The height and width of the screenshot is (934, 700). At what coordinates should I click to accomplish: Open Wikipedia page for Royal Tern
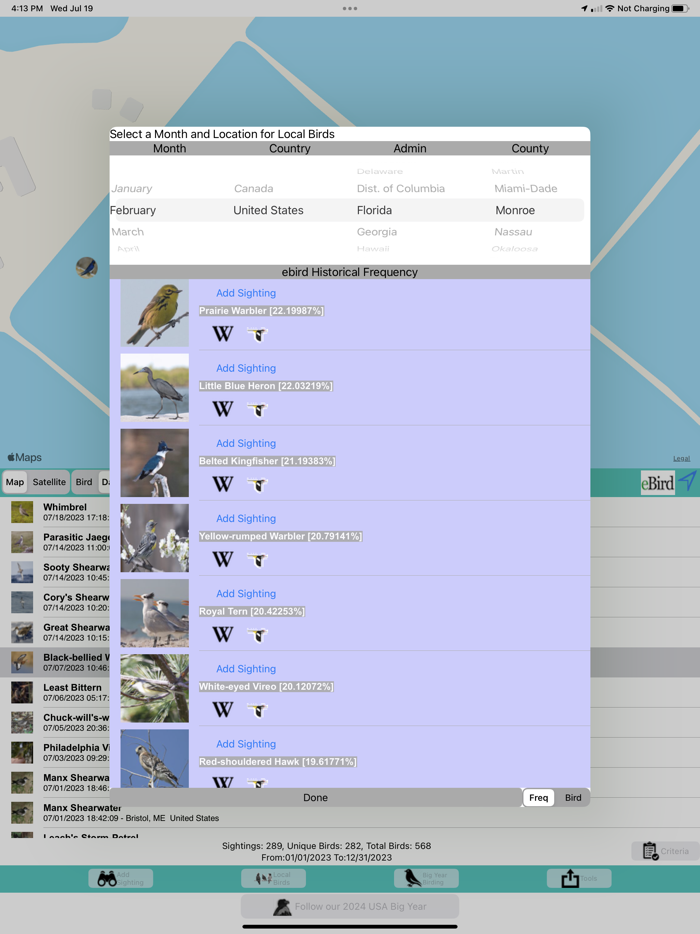coord(223,634)
